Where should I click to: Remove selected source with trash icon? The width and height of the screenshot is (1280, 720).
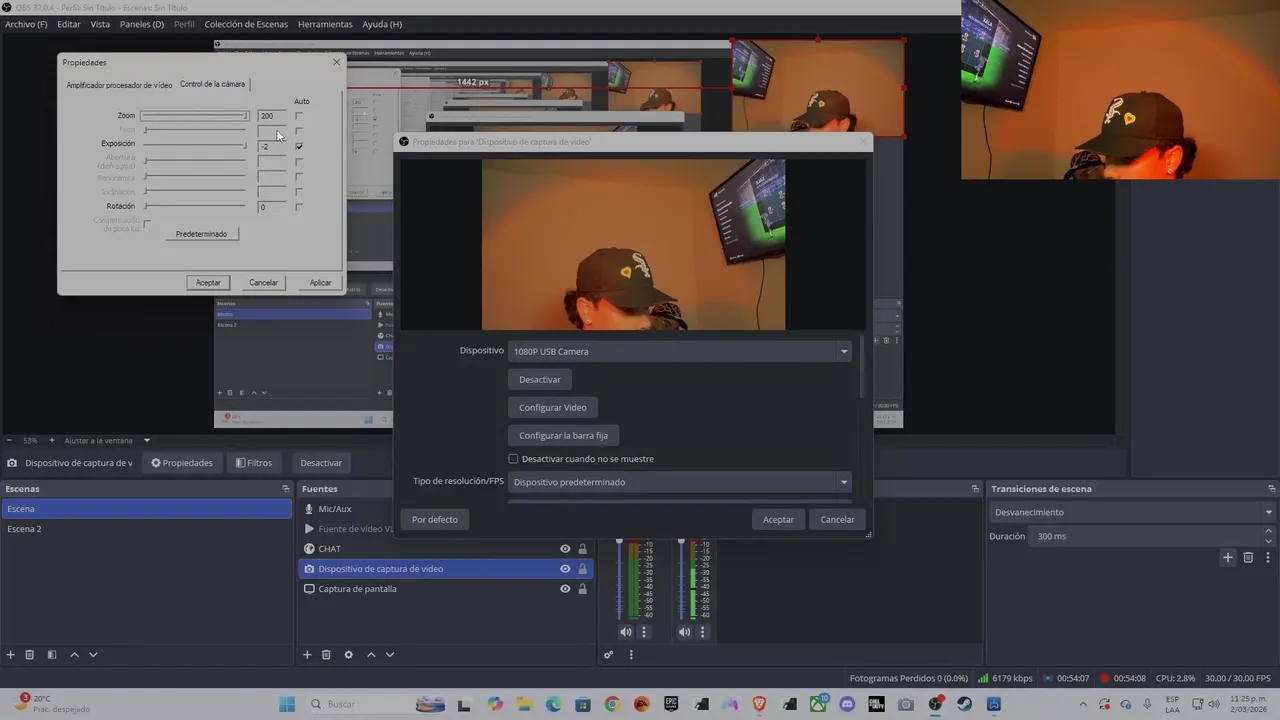326,655
